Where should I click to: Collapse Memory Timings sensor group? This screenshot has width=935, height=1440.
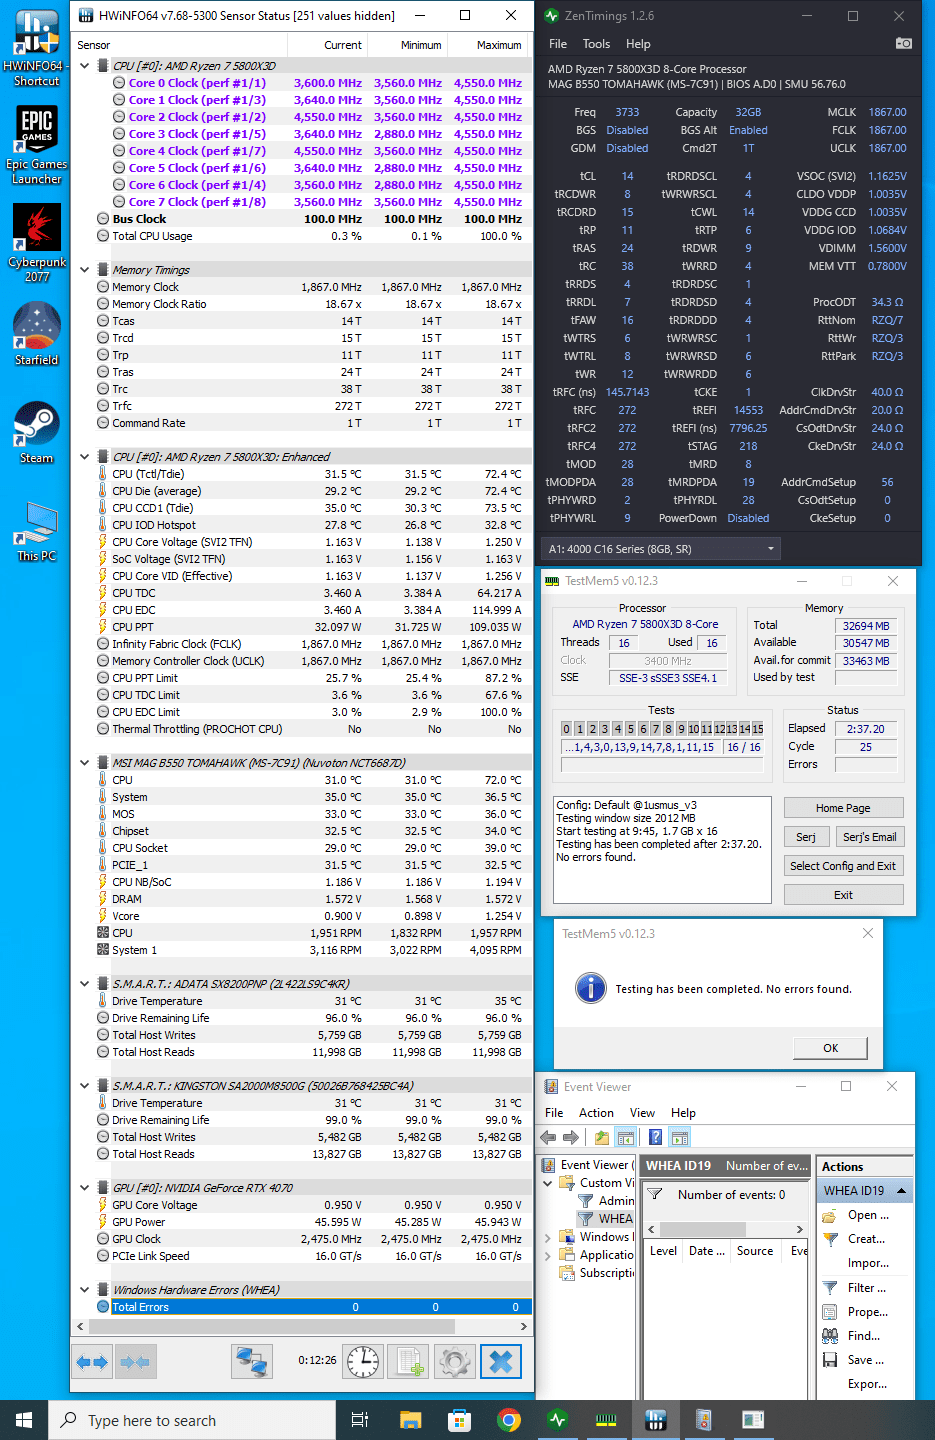click(x=85, y=270)
